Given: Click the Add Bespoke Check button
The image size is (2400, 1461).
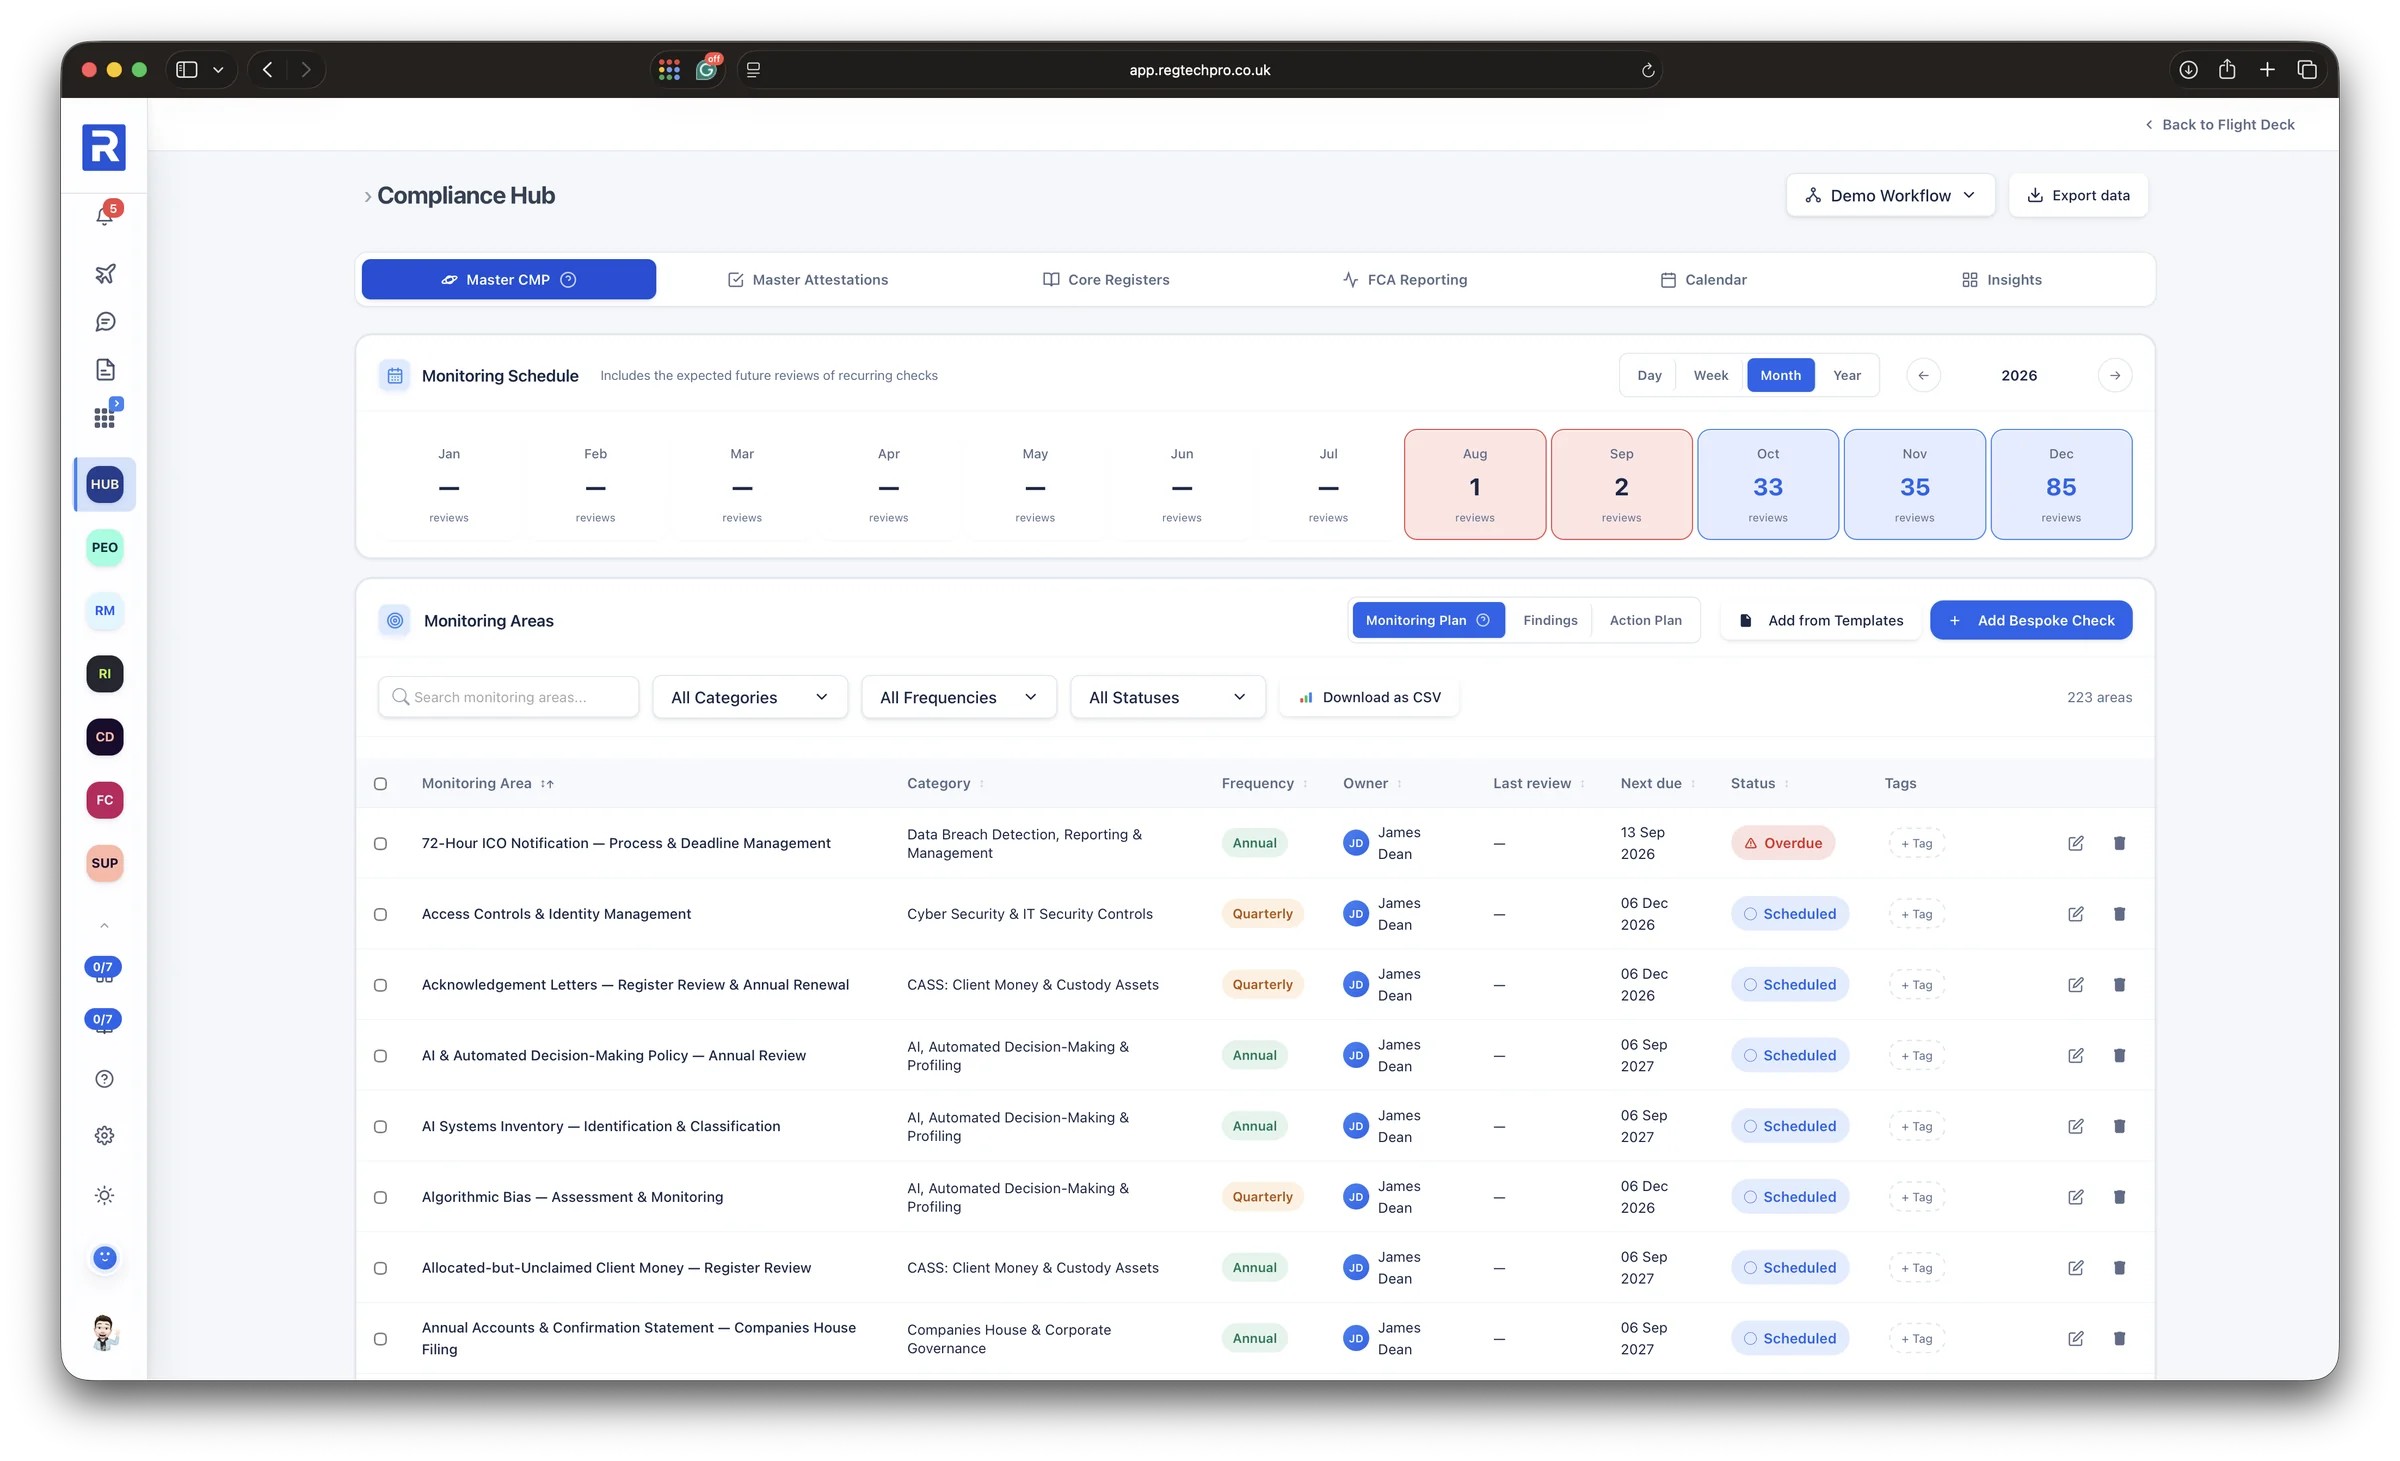Looking at the screenshot, I should [2031, 620].
